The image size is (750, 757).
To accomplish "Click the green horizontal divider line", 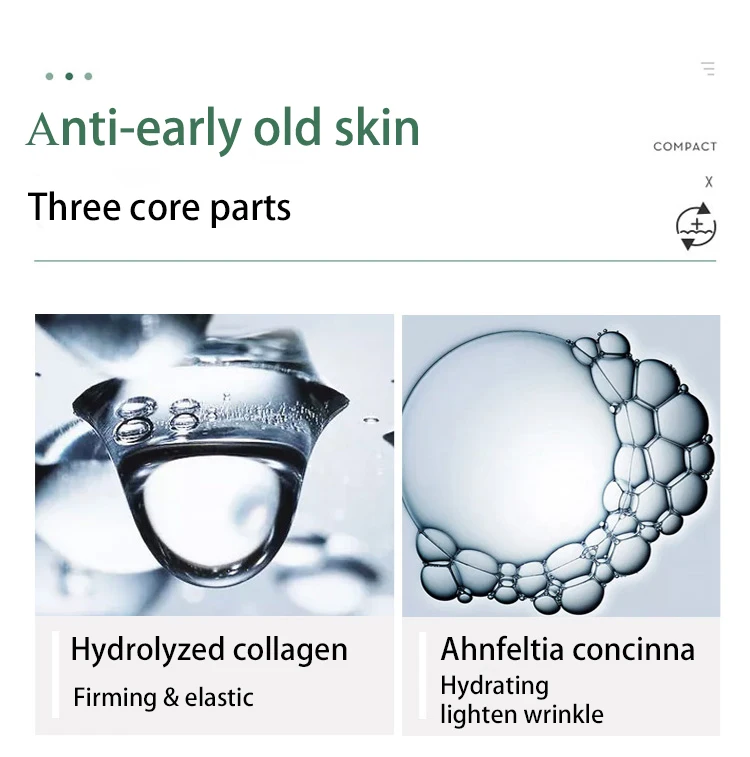I will [x=375, y=261].
